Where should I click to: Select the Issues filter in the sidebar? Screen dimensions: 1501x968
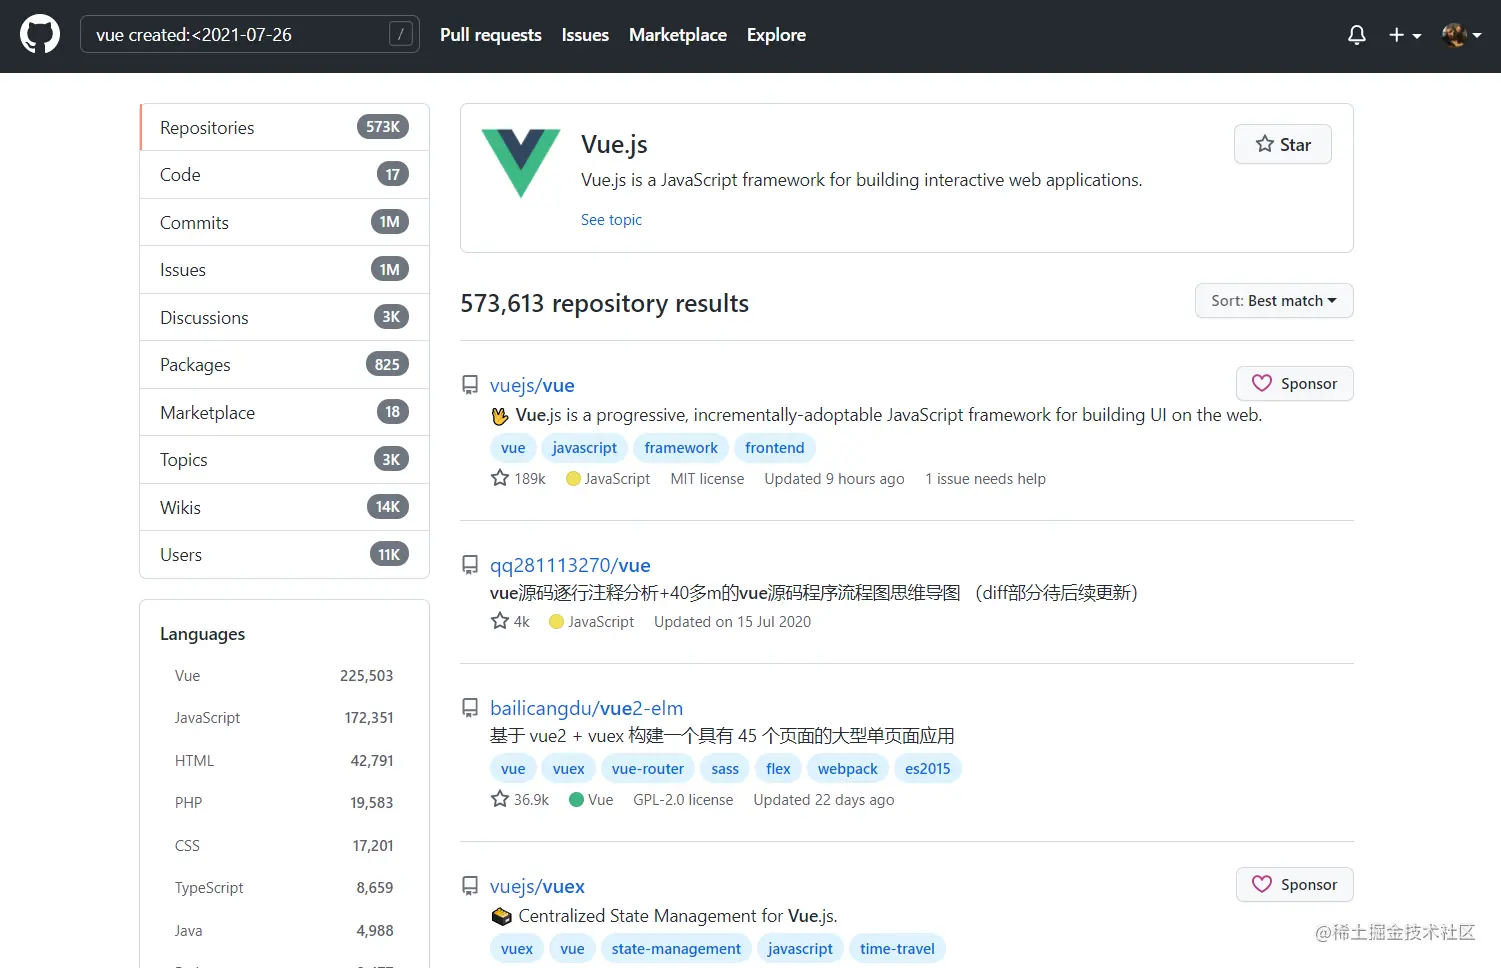[285, 270]
